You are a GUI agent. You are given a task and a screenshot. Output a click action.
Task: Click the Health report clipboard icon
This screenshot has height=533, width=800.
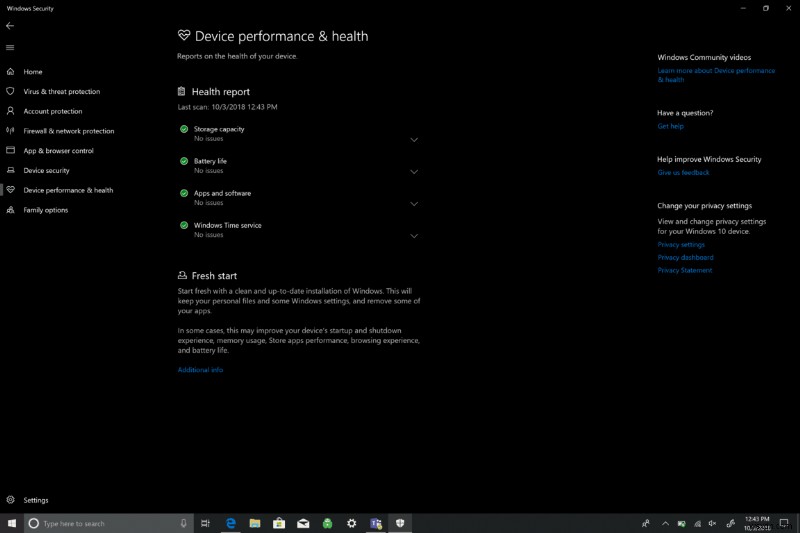coord(182,91)
